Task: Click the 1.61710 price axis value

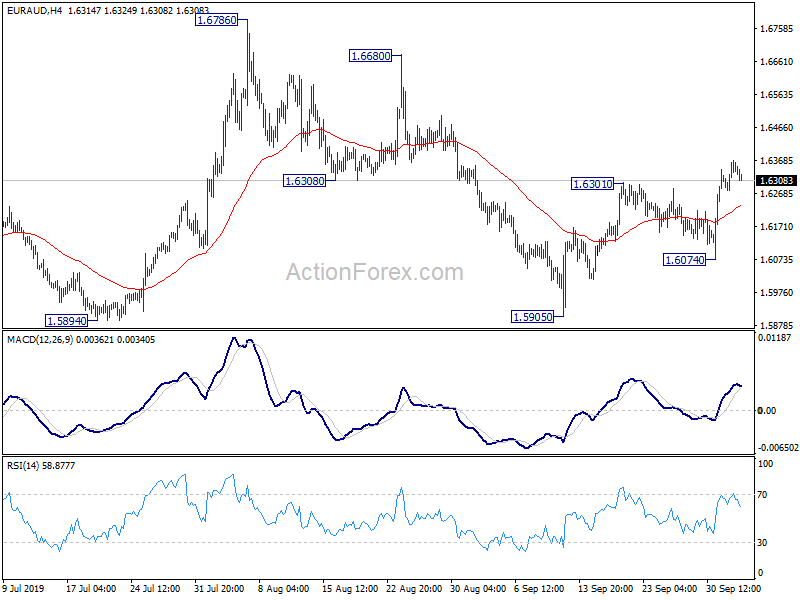Action: 777,227
